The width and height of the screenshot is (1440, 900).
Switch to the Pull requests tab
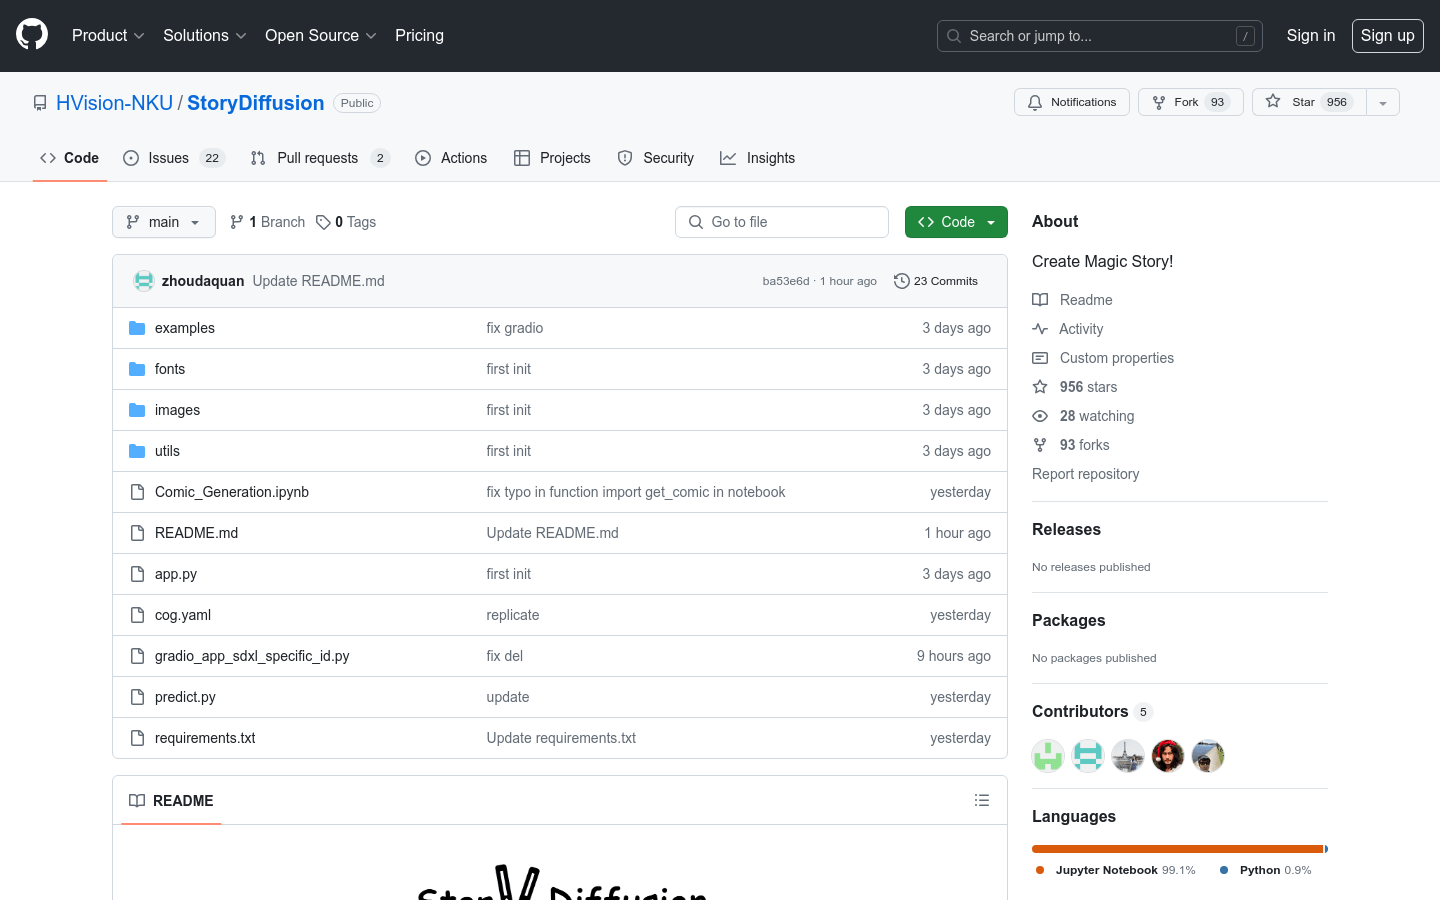(319, 158)
